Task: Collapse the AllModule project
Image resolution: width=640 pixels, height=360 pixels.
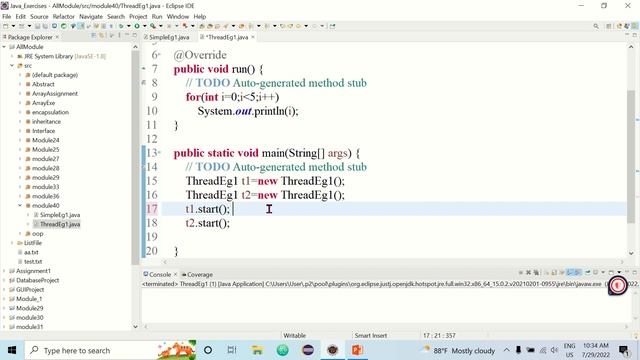Action: (4, 47)
